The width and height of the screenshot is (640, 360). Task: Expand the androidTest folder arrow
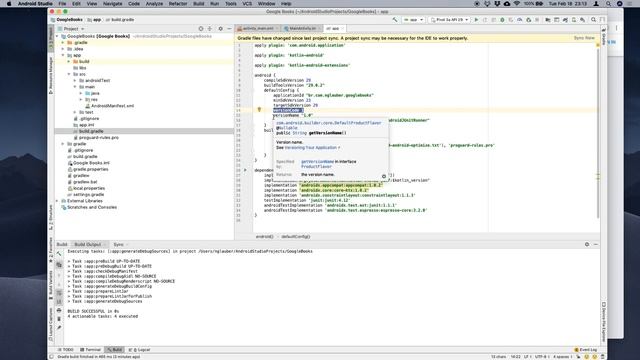(x=75, y=80)
